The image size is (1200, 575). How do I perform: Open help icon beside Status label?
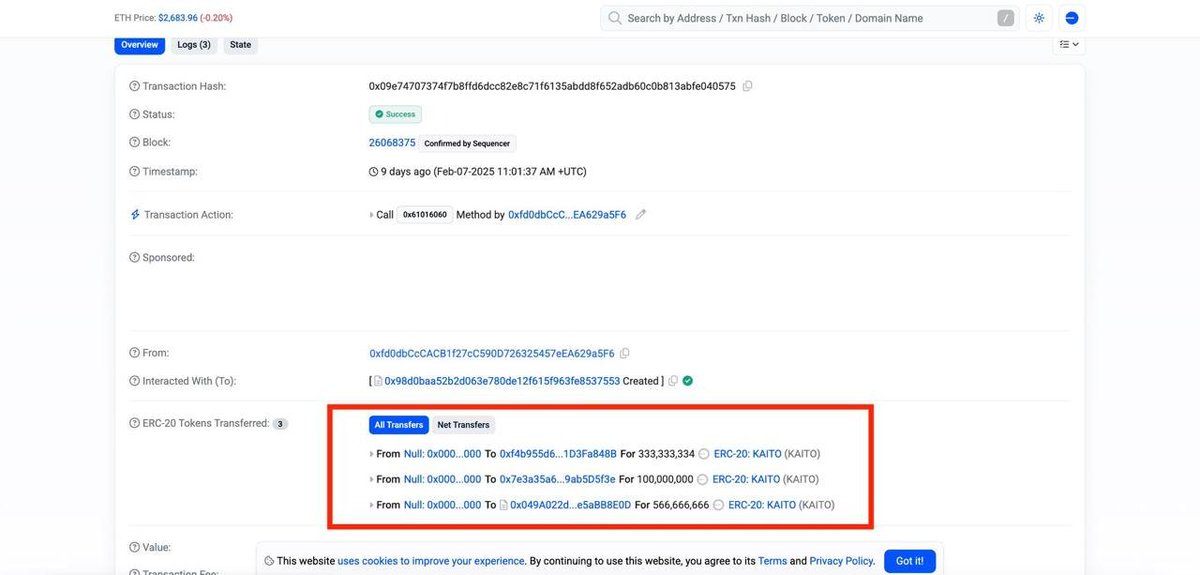tap(134, 114)
